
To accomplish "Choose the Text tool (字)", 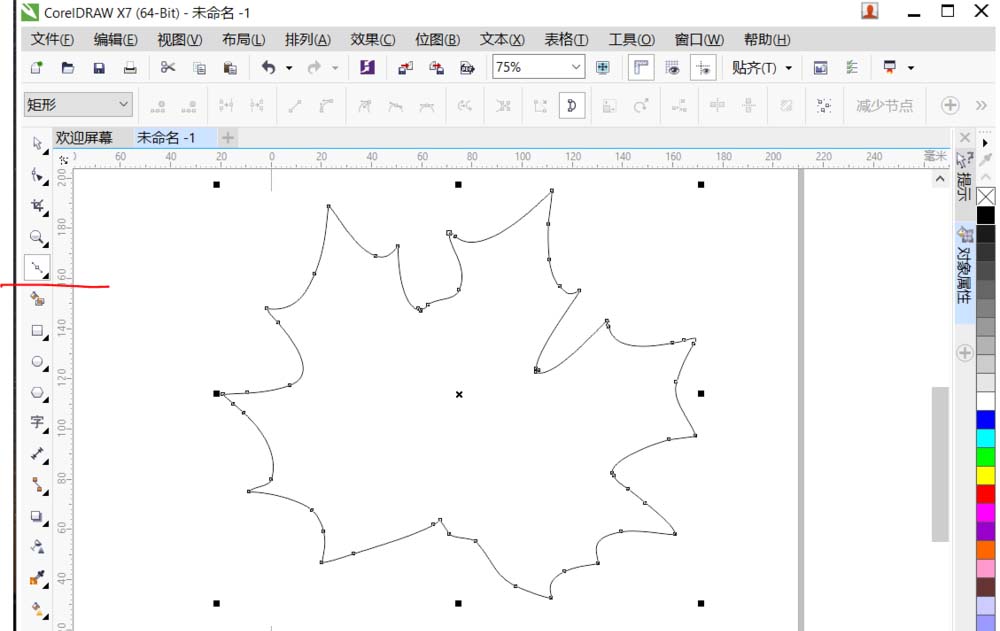I will pos(37,422).
